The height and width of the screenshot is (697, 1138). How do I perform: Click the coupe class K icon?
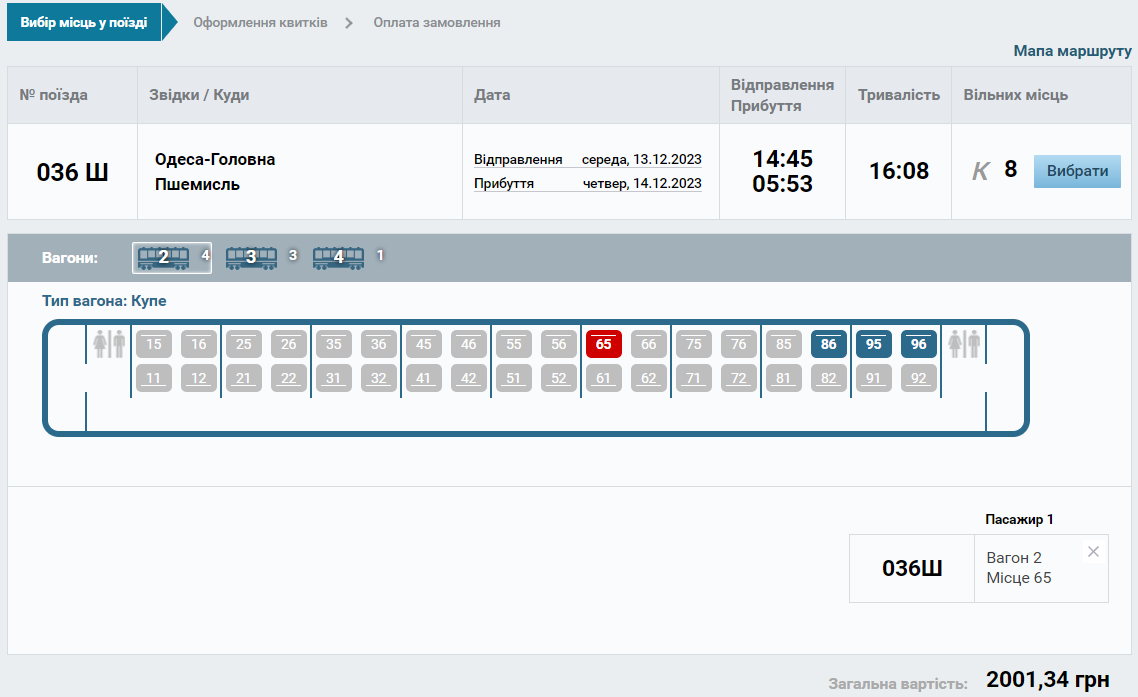click(x=980, y=171)
